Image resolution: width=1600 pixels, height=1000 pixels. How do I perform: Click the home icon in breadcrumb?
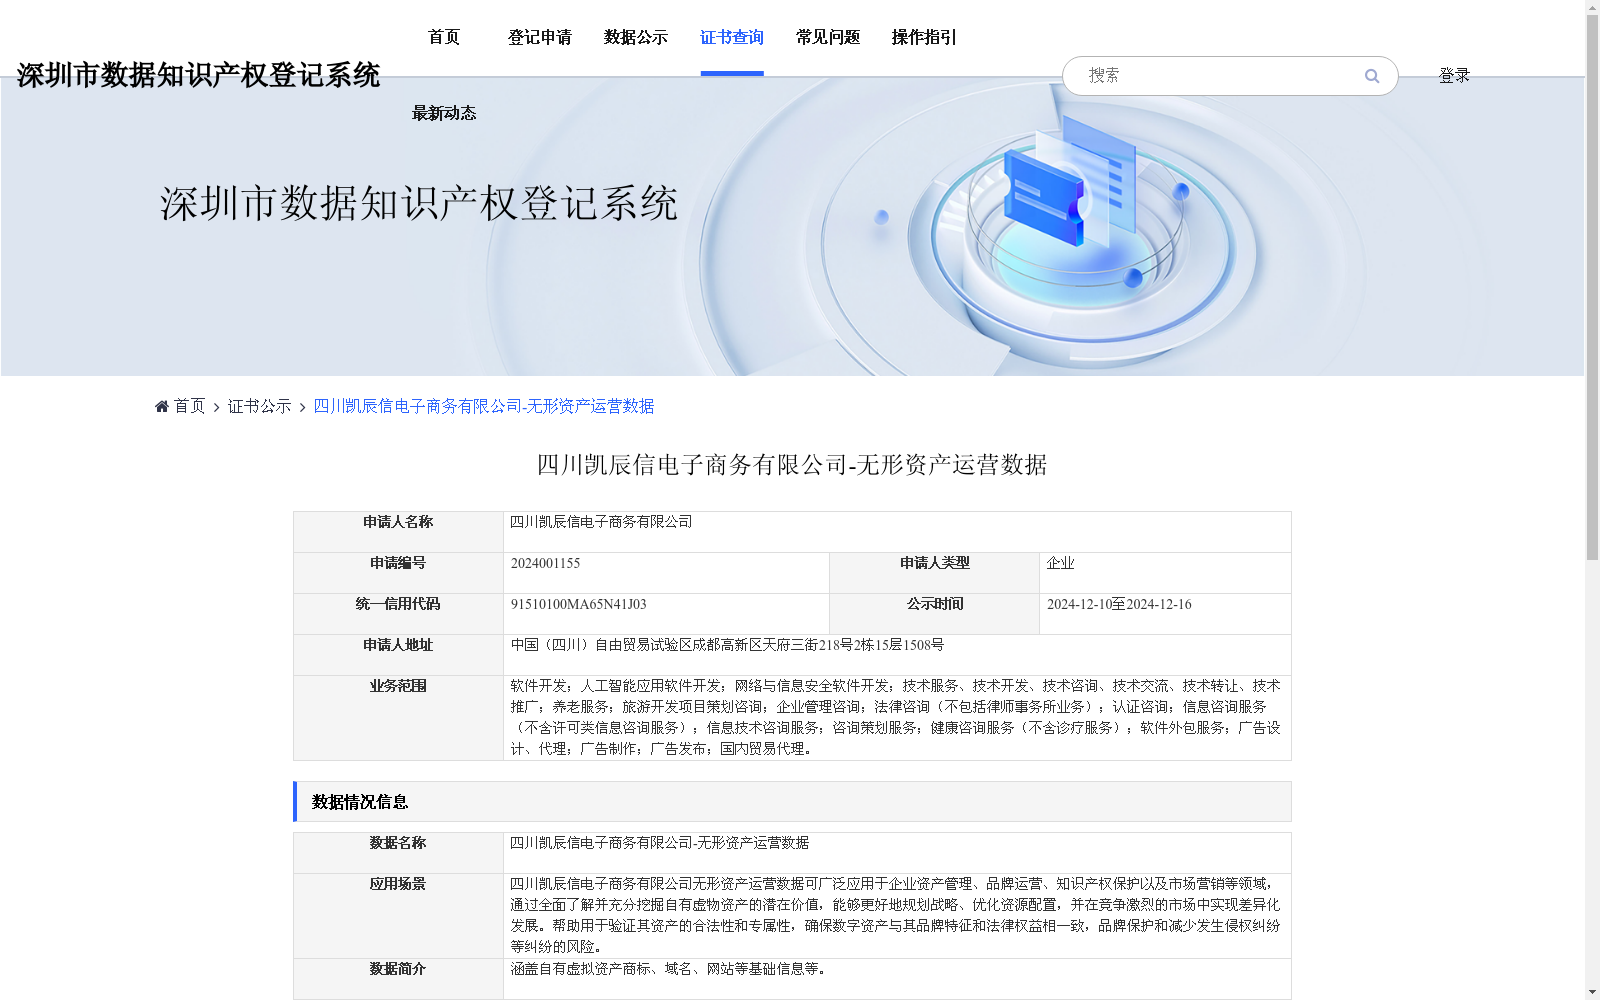click(162, 406)
